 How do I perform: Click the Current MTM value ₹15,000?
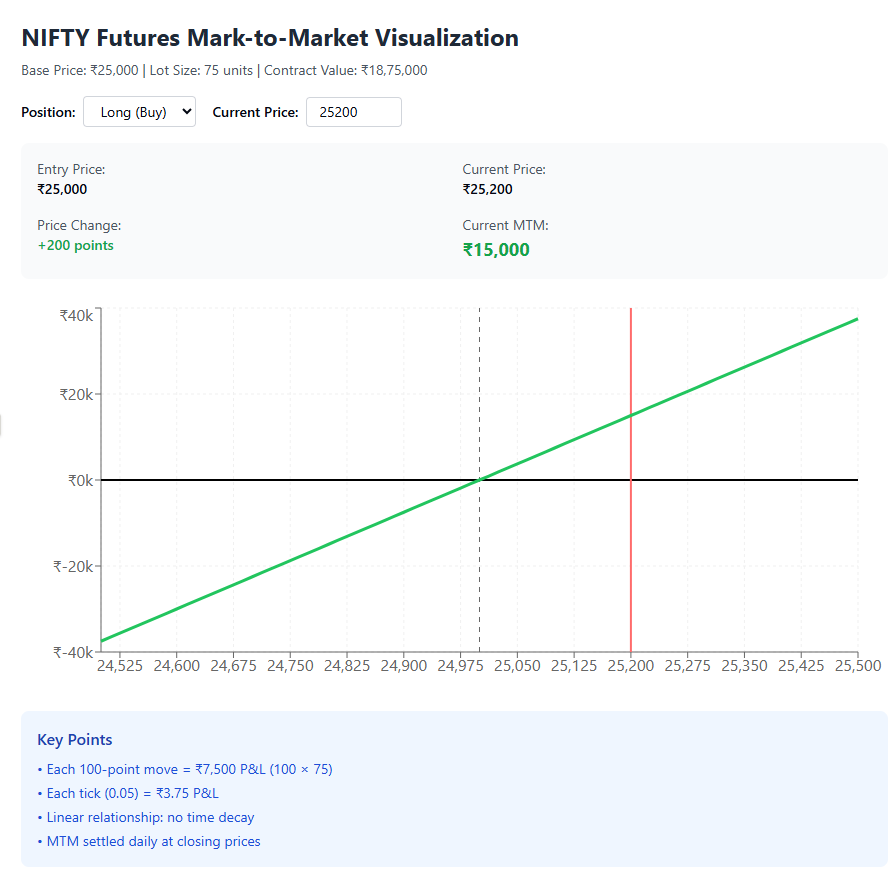pyautogui.click(x=496, y=250)
